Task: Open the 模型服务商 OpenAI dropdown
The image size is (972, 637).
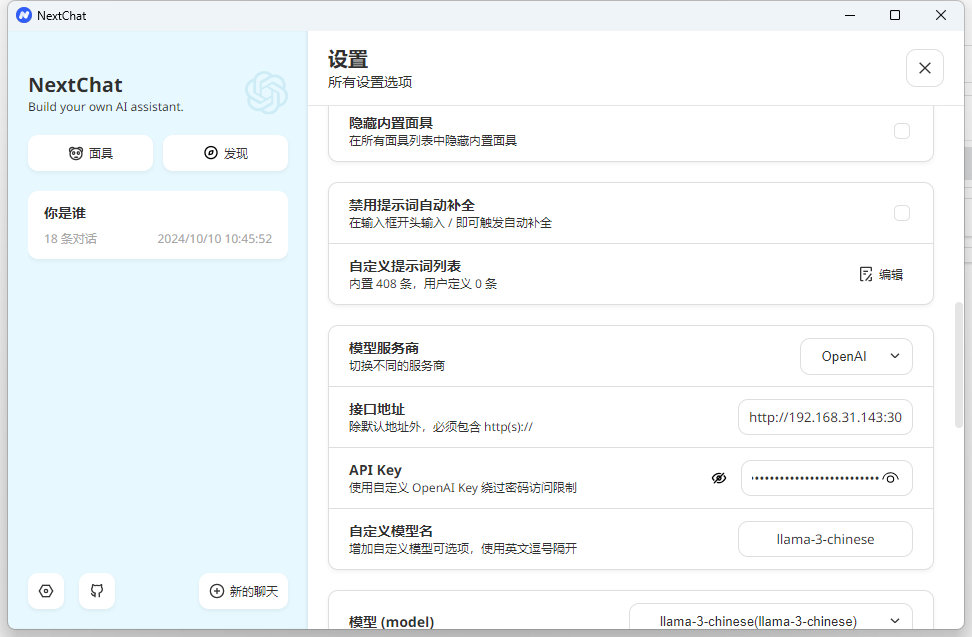Action: click(856, 356)
